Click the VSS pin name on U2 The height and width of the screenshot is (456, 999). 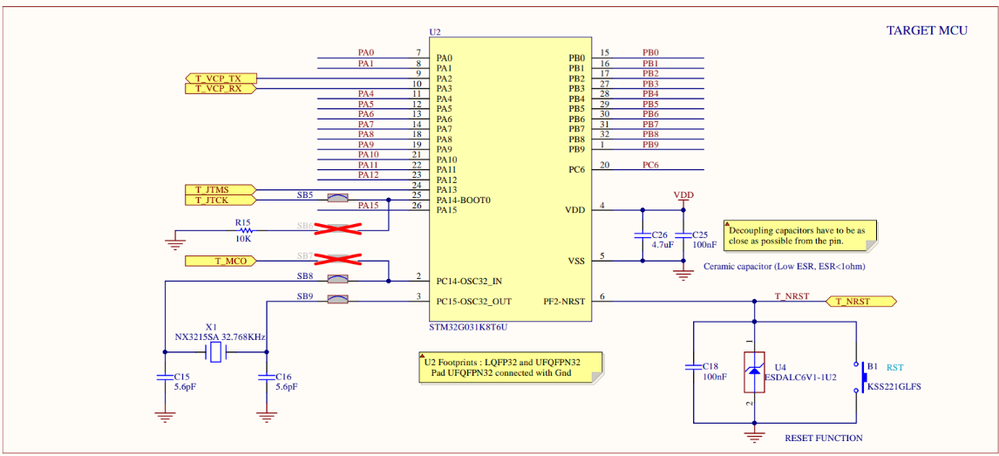(576, 260)
